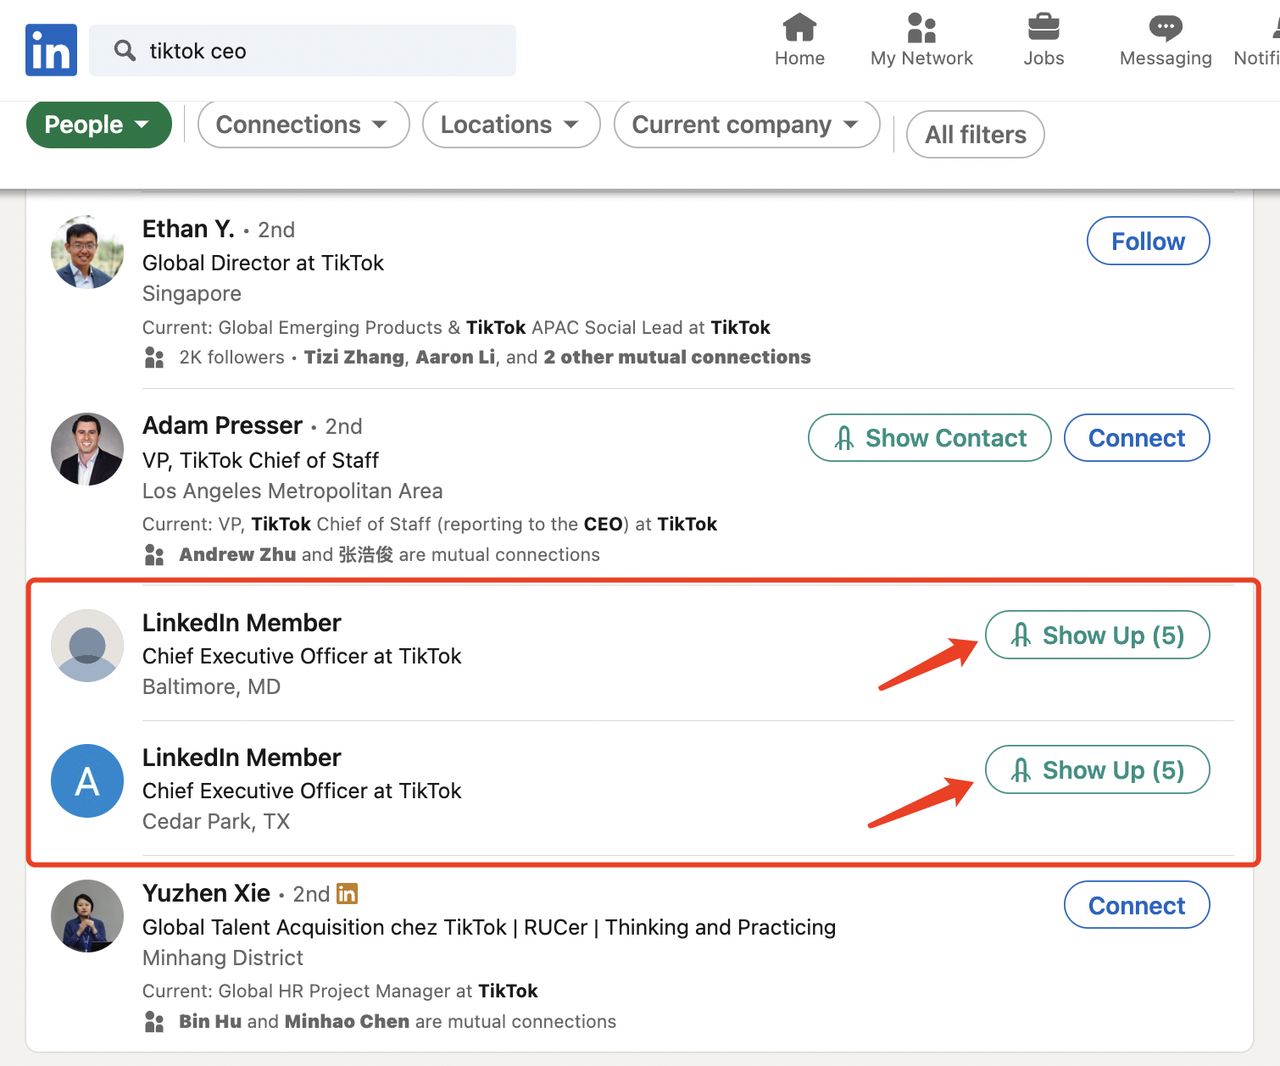
Task: Click the LinkedIn badge beside Yuzhen Xie
Action: point(347,894)
